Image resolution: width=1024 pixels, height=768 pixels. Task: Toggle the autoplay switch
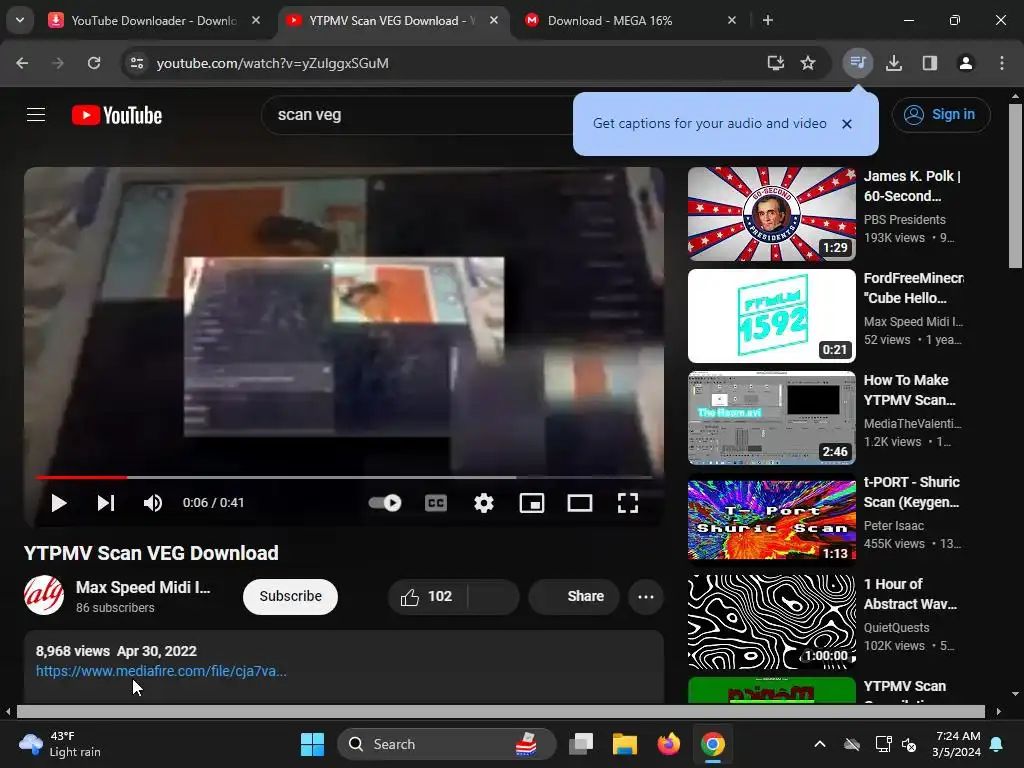(x=385, y=503)
